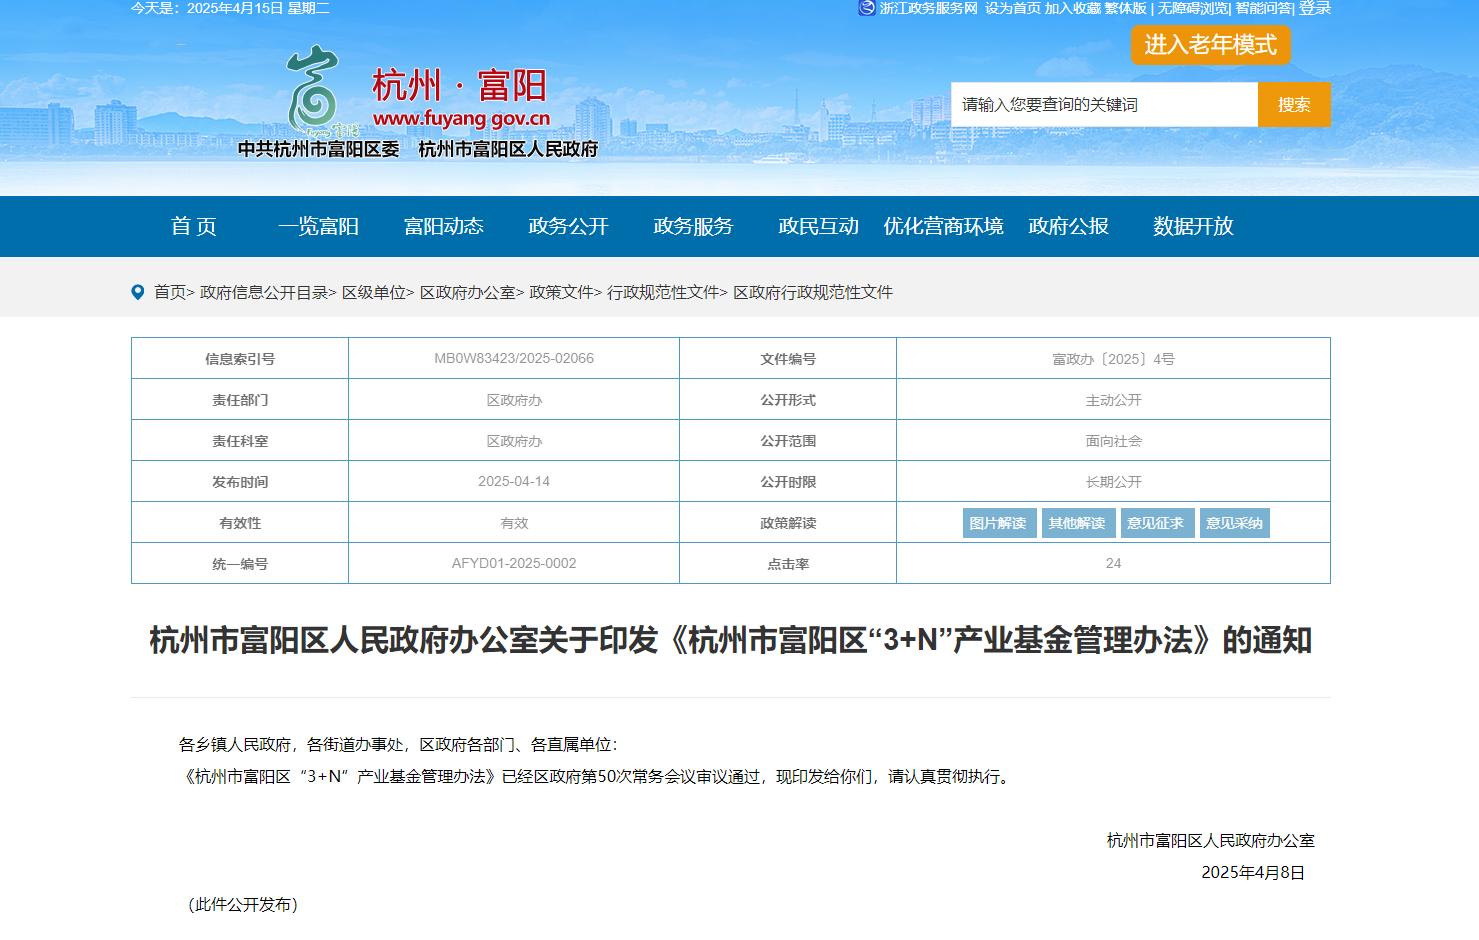This screenshot has width=1479, height=940.
Task: Open 政务服务 navigation item
Action: (x=693, y=226)
